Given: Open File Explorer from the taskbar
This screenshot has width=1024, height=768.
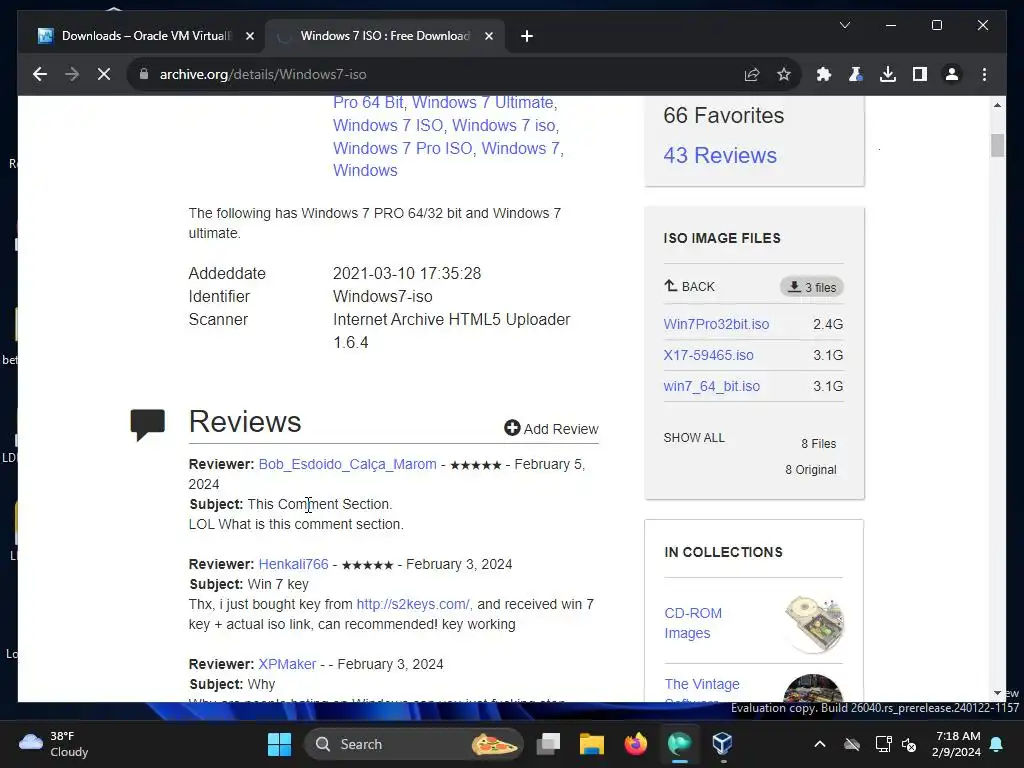Looking at the screenshot, I should (x=592, y=744).
